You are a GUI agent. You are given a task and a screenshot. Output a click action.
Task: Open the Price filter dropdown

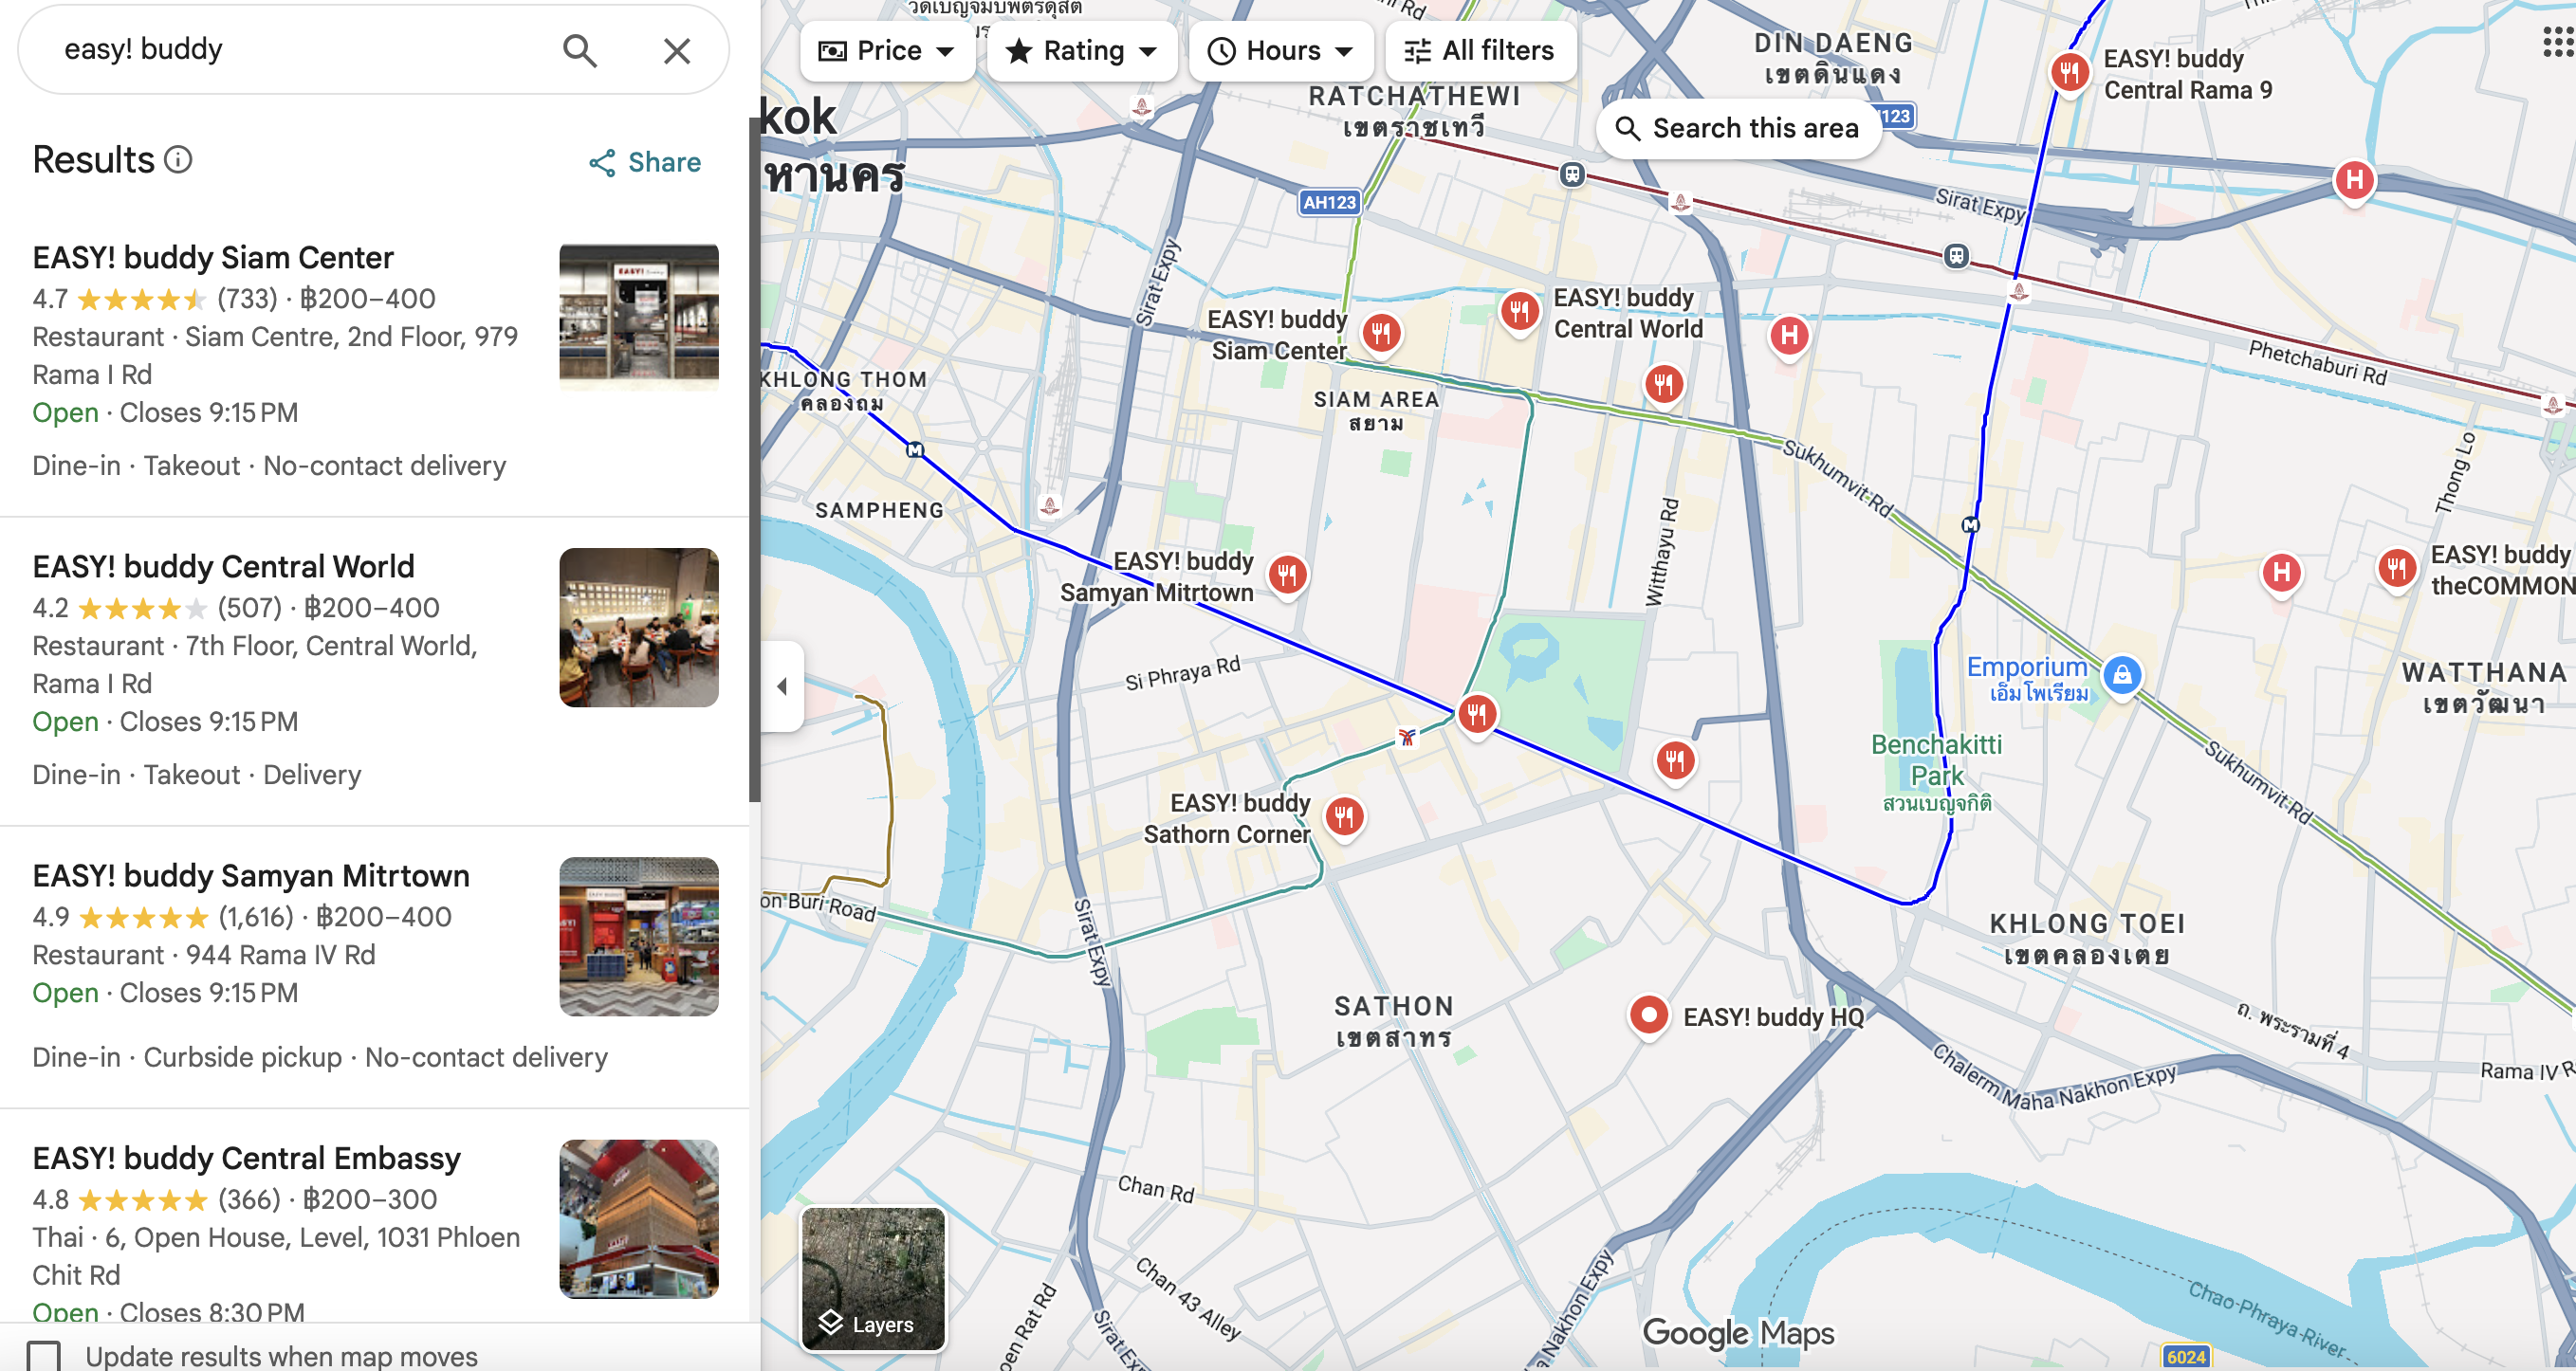tap(886, 50)
